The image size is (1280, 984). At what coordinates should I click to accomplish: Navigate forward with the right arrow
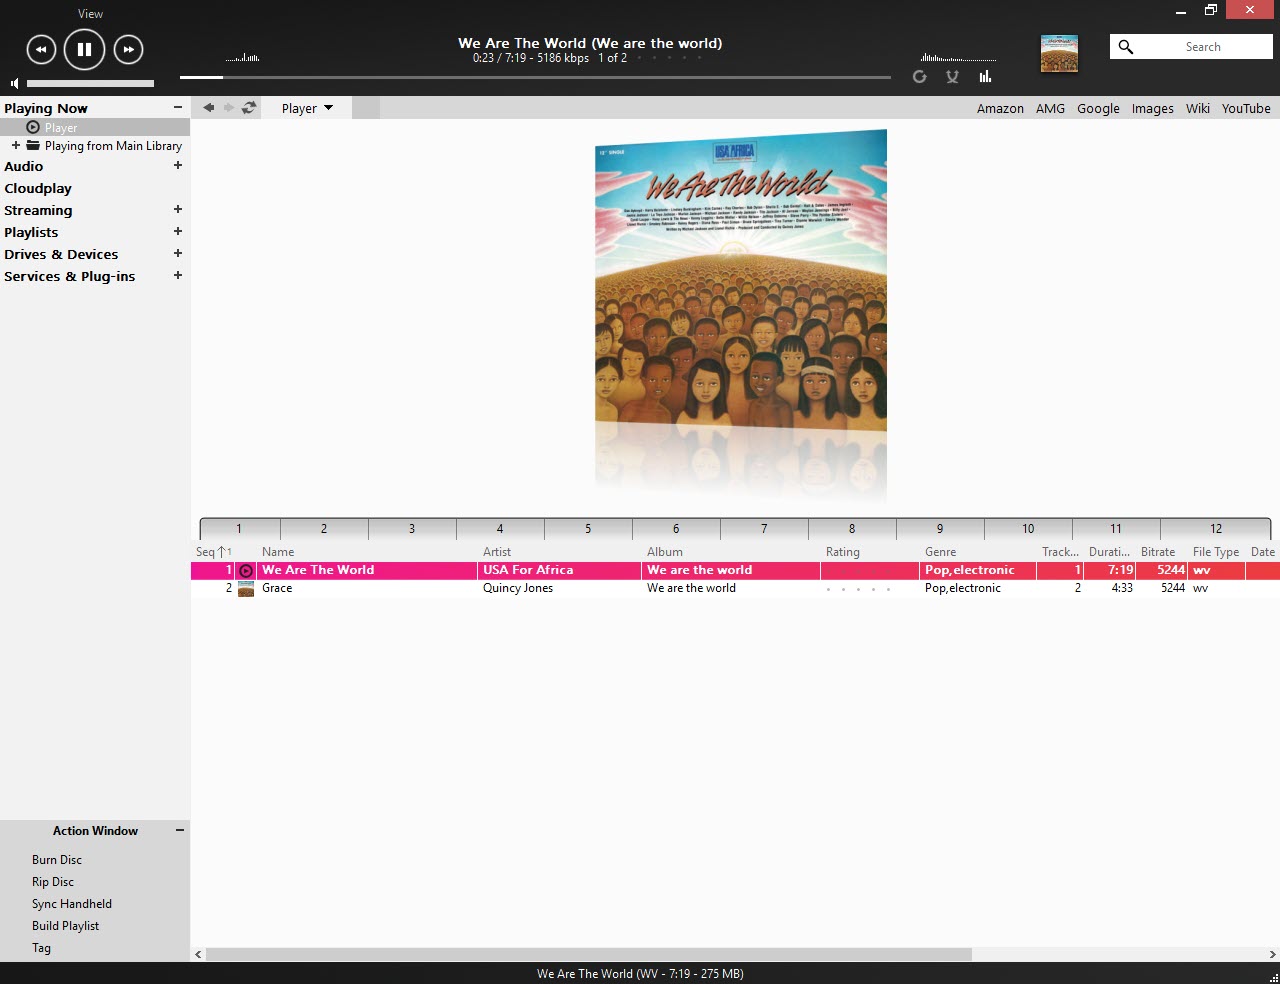point(228,108)
